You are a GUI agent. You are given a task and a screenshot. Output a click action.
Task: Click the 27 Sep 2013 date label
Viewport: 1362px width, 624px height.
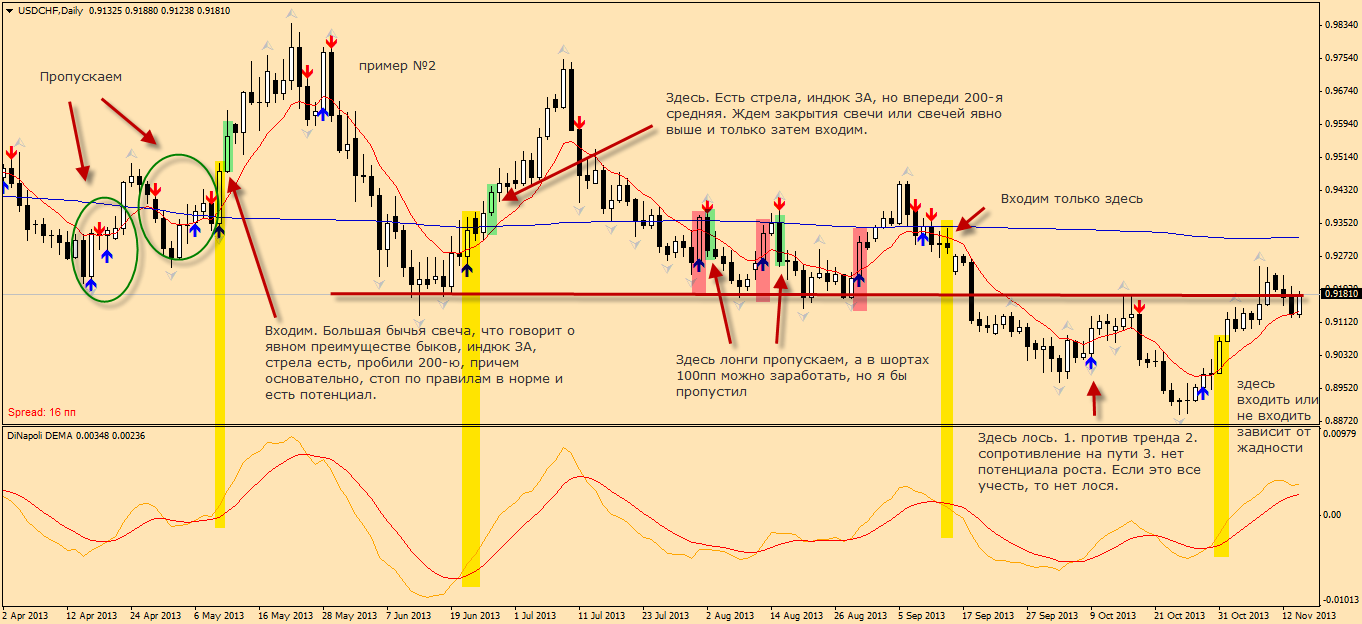(1053, 616)
